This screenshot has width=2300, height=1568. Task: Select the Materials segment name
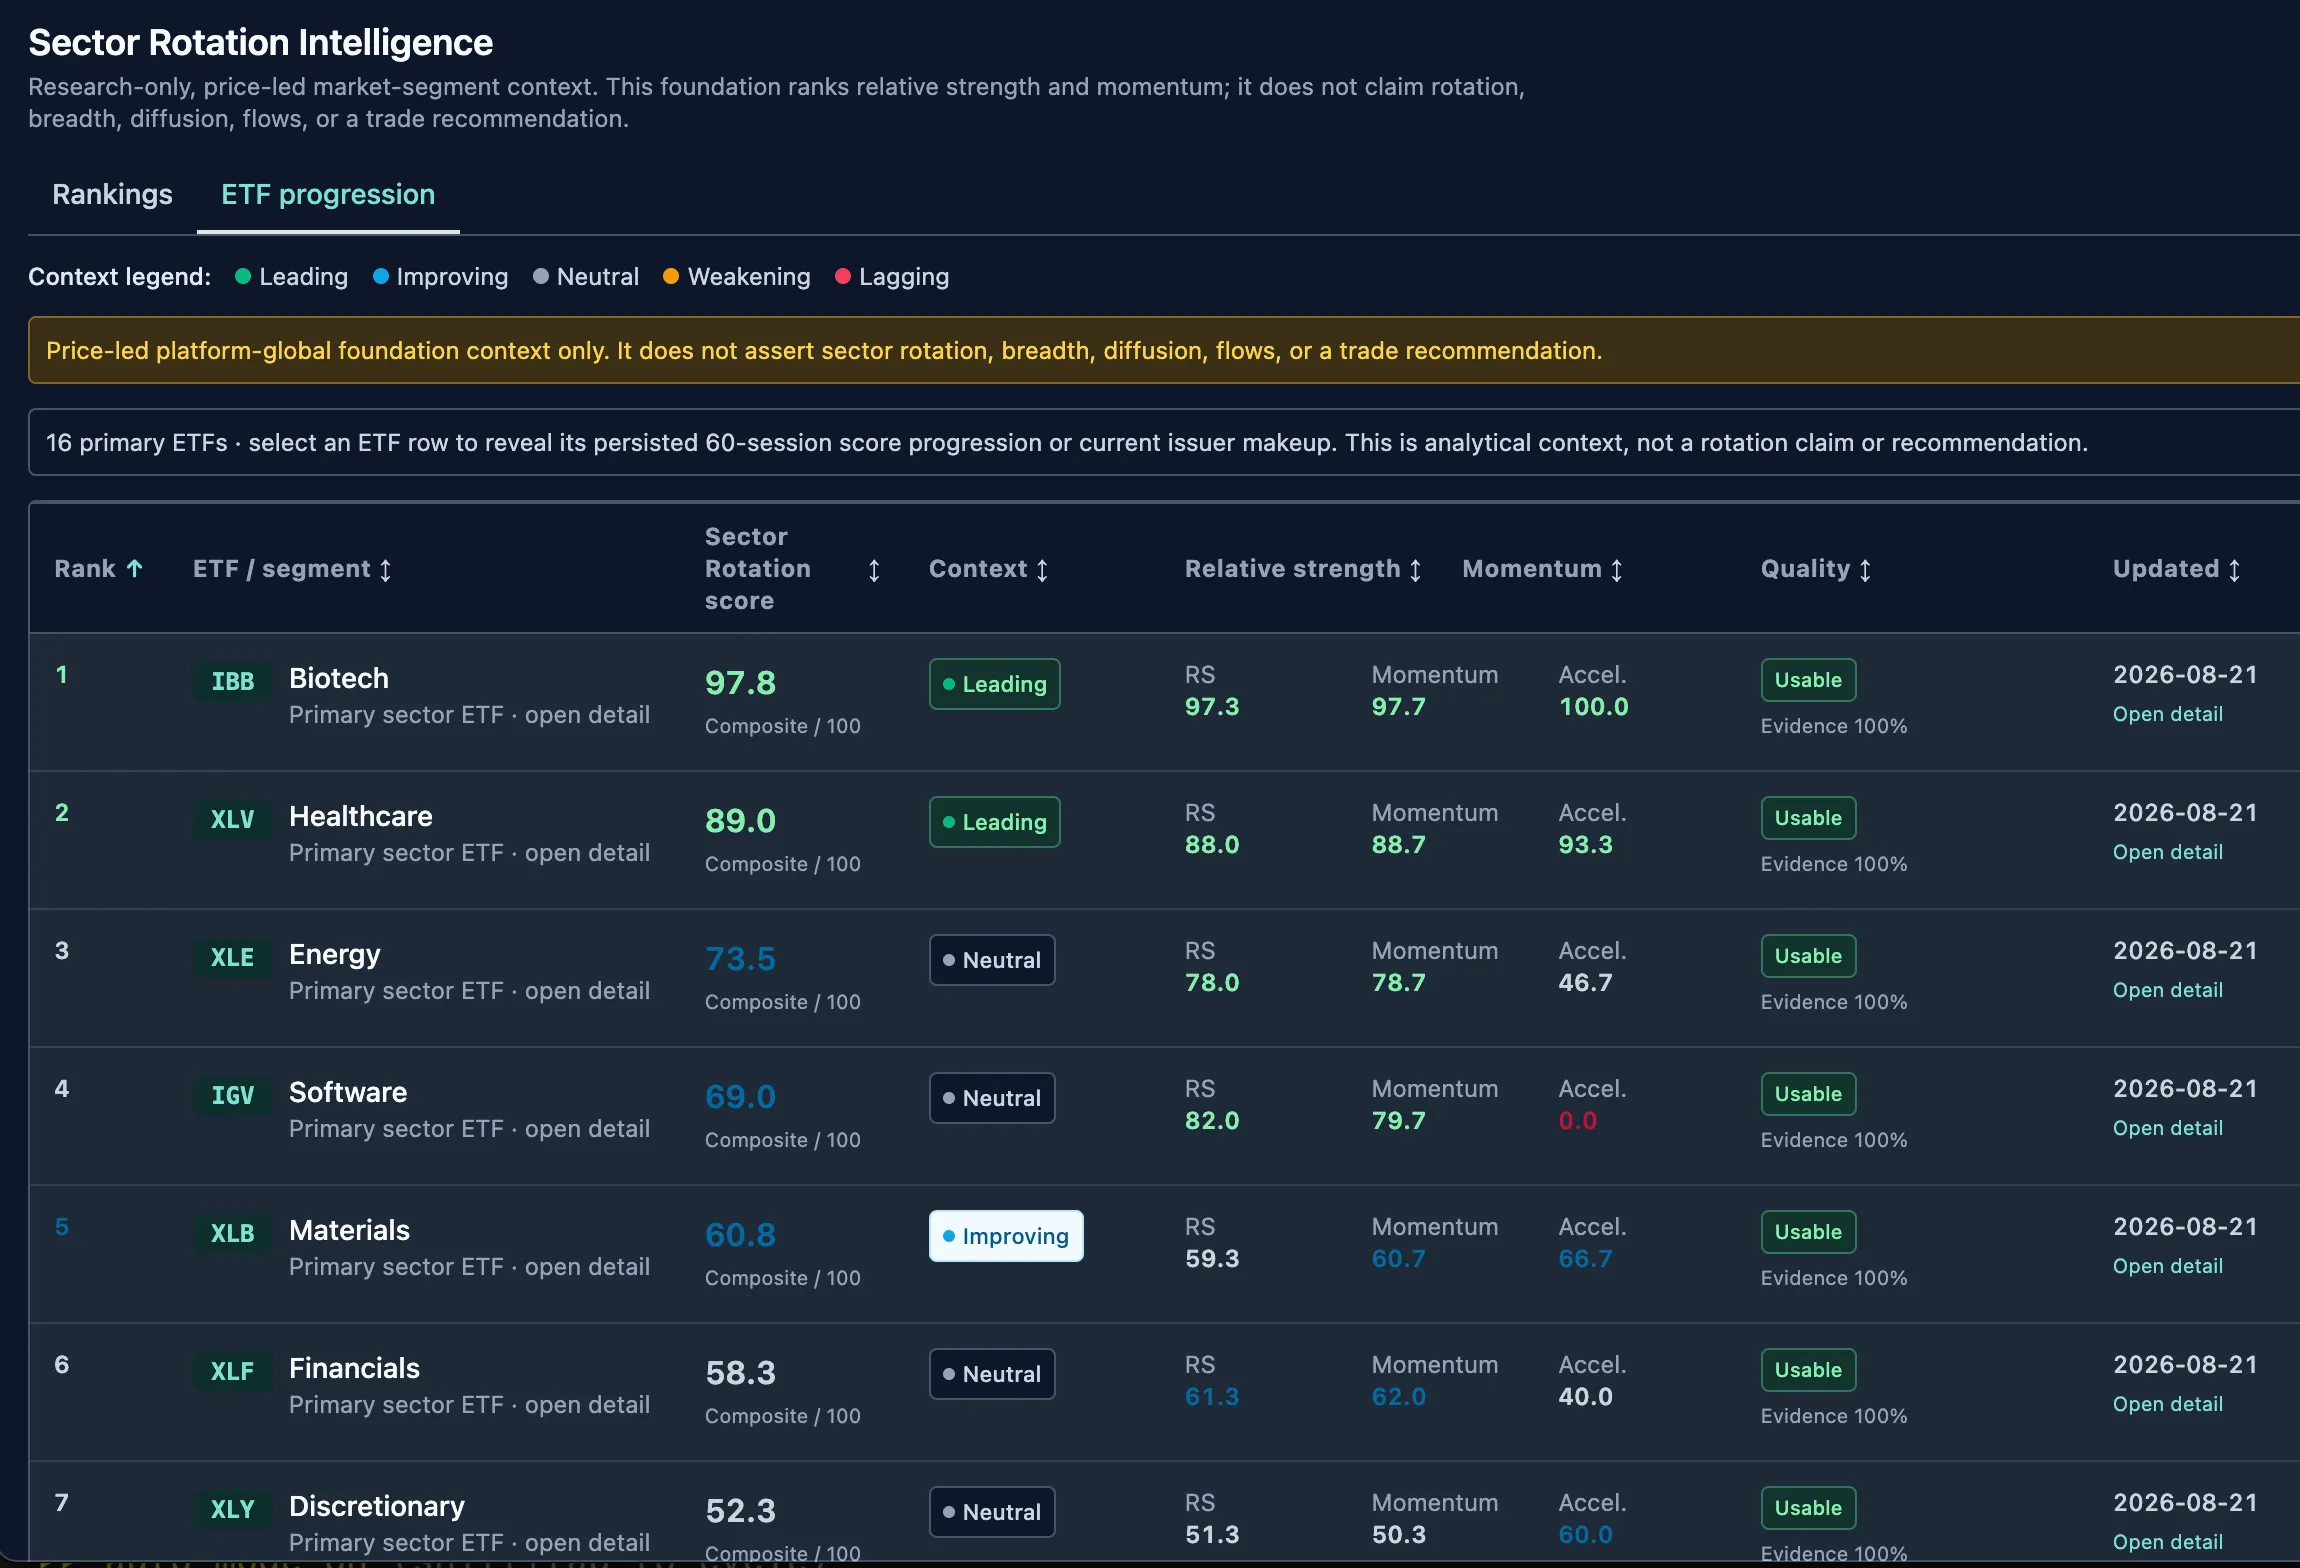350,1230
